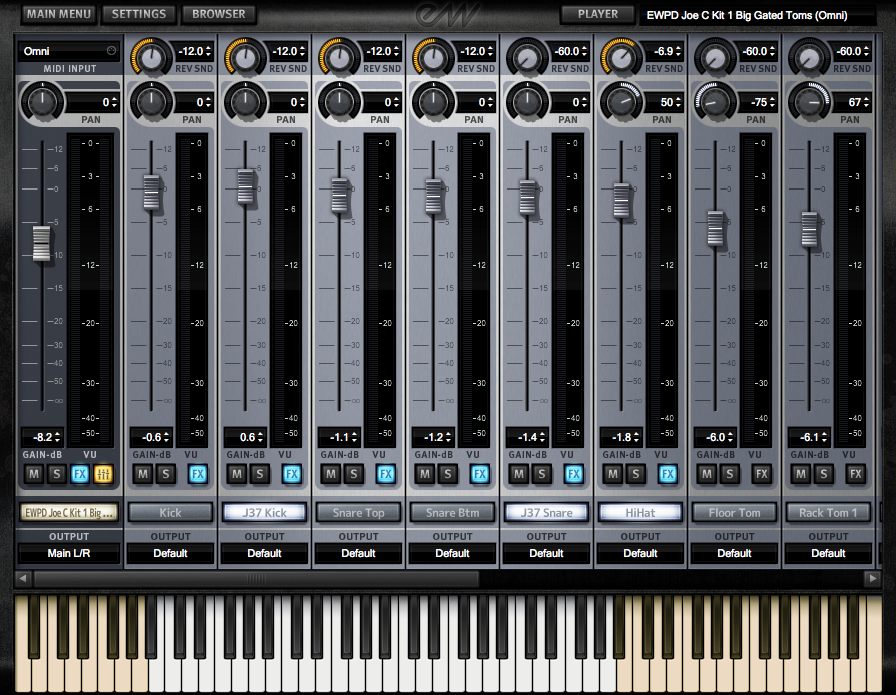Open FX for the Floor Tom channel
The image size is (896, 695).
[x=762, y=474]
